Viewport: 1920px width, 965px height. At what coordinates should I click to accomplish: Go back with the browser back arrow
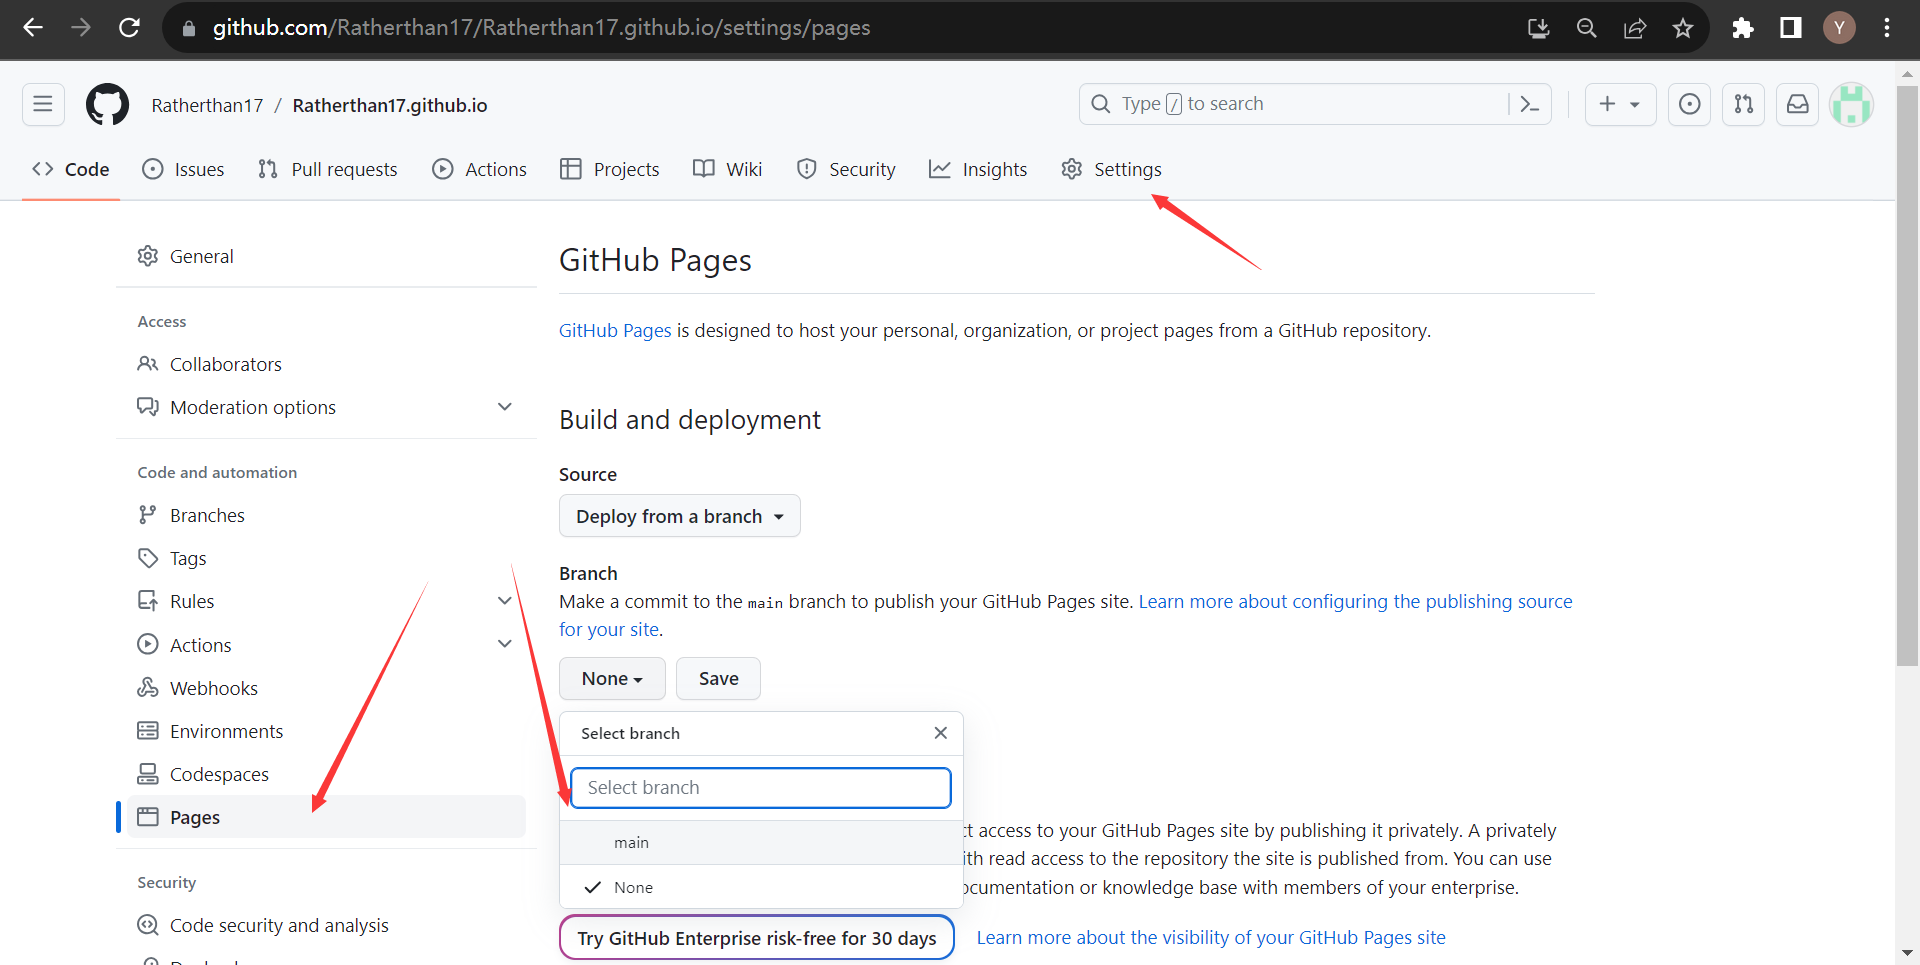coord(33,28)
